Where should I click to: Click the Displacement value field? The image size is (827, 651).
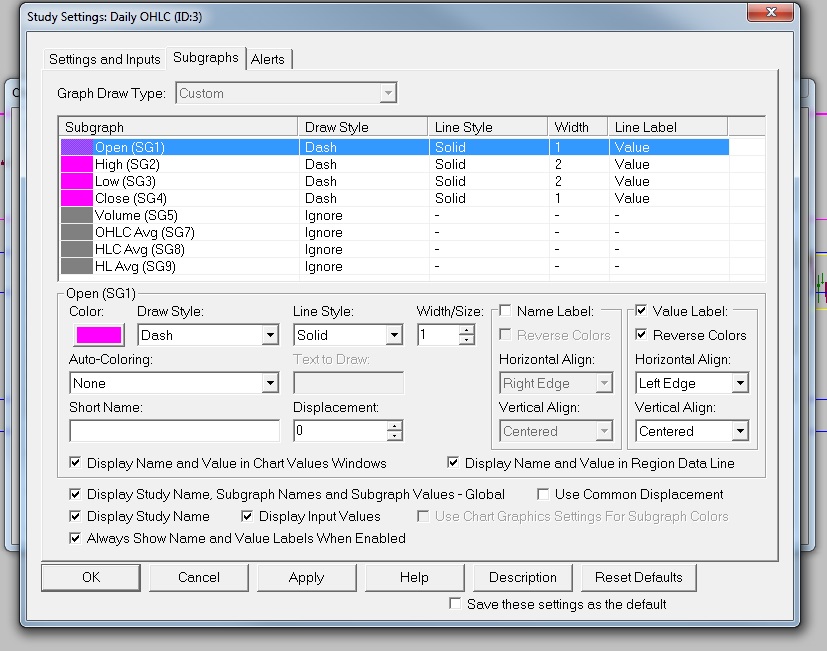(340, 431)
